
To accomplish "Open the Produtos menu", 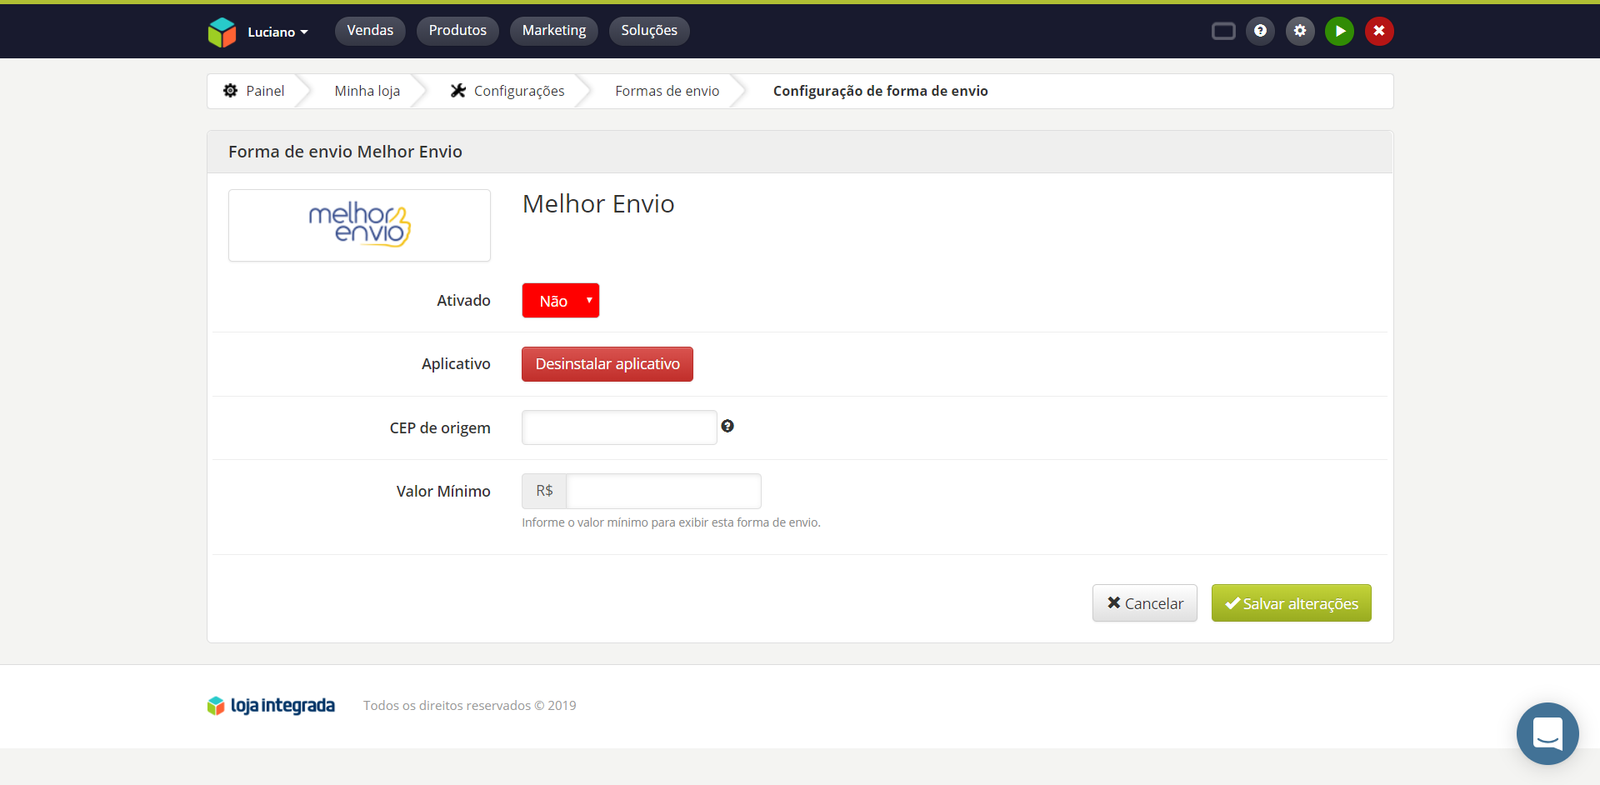I will click(457, 31).
